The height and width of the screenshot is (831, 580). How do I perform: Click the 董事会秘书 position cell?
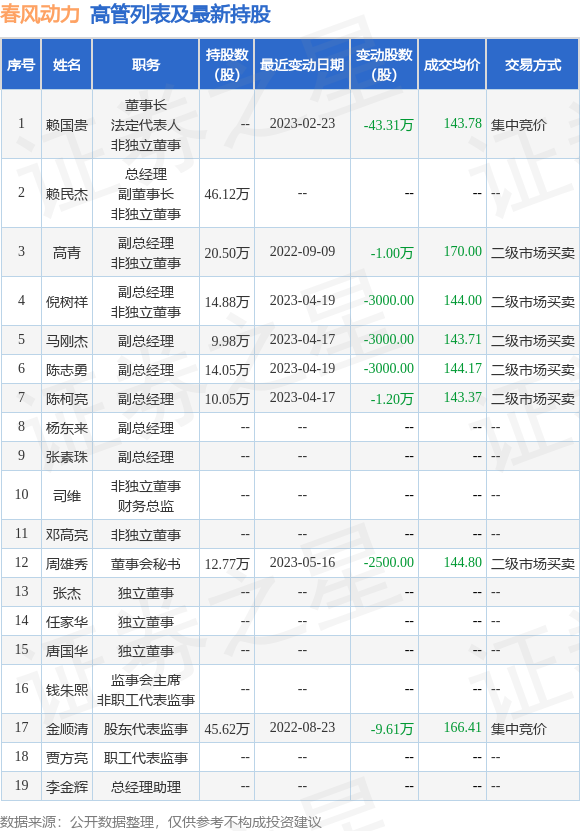click(146, 564)
